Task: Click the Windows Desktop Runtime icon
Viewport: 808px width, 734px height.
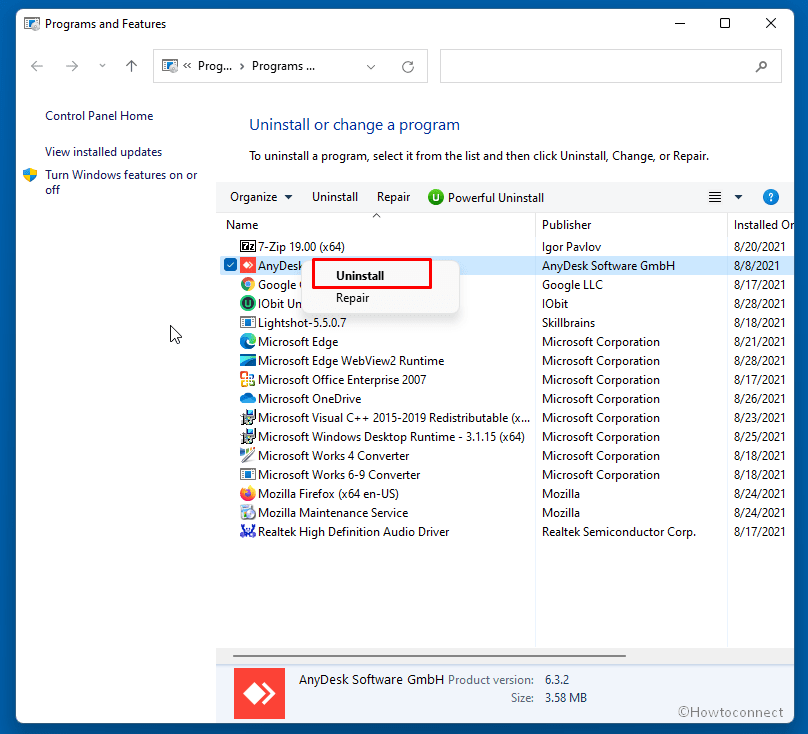Action: (248, 437)
